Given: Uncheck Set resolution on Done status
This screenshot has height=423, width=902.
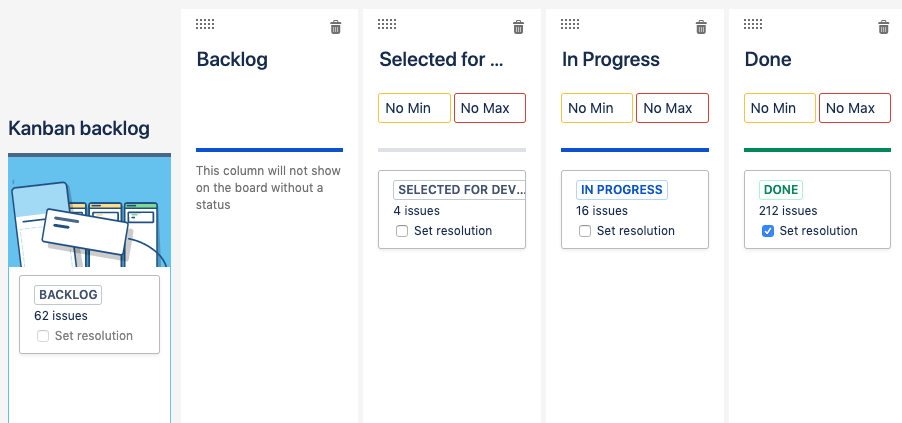Looking at the screenshot, I should point(768,231).
